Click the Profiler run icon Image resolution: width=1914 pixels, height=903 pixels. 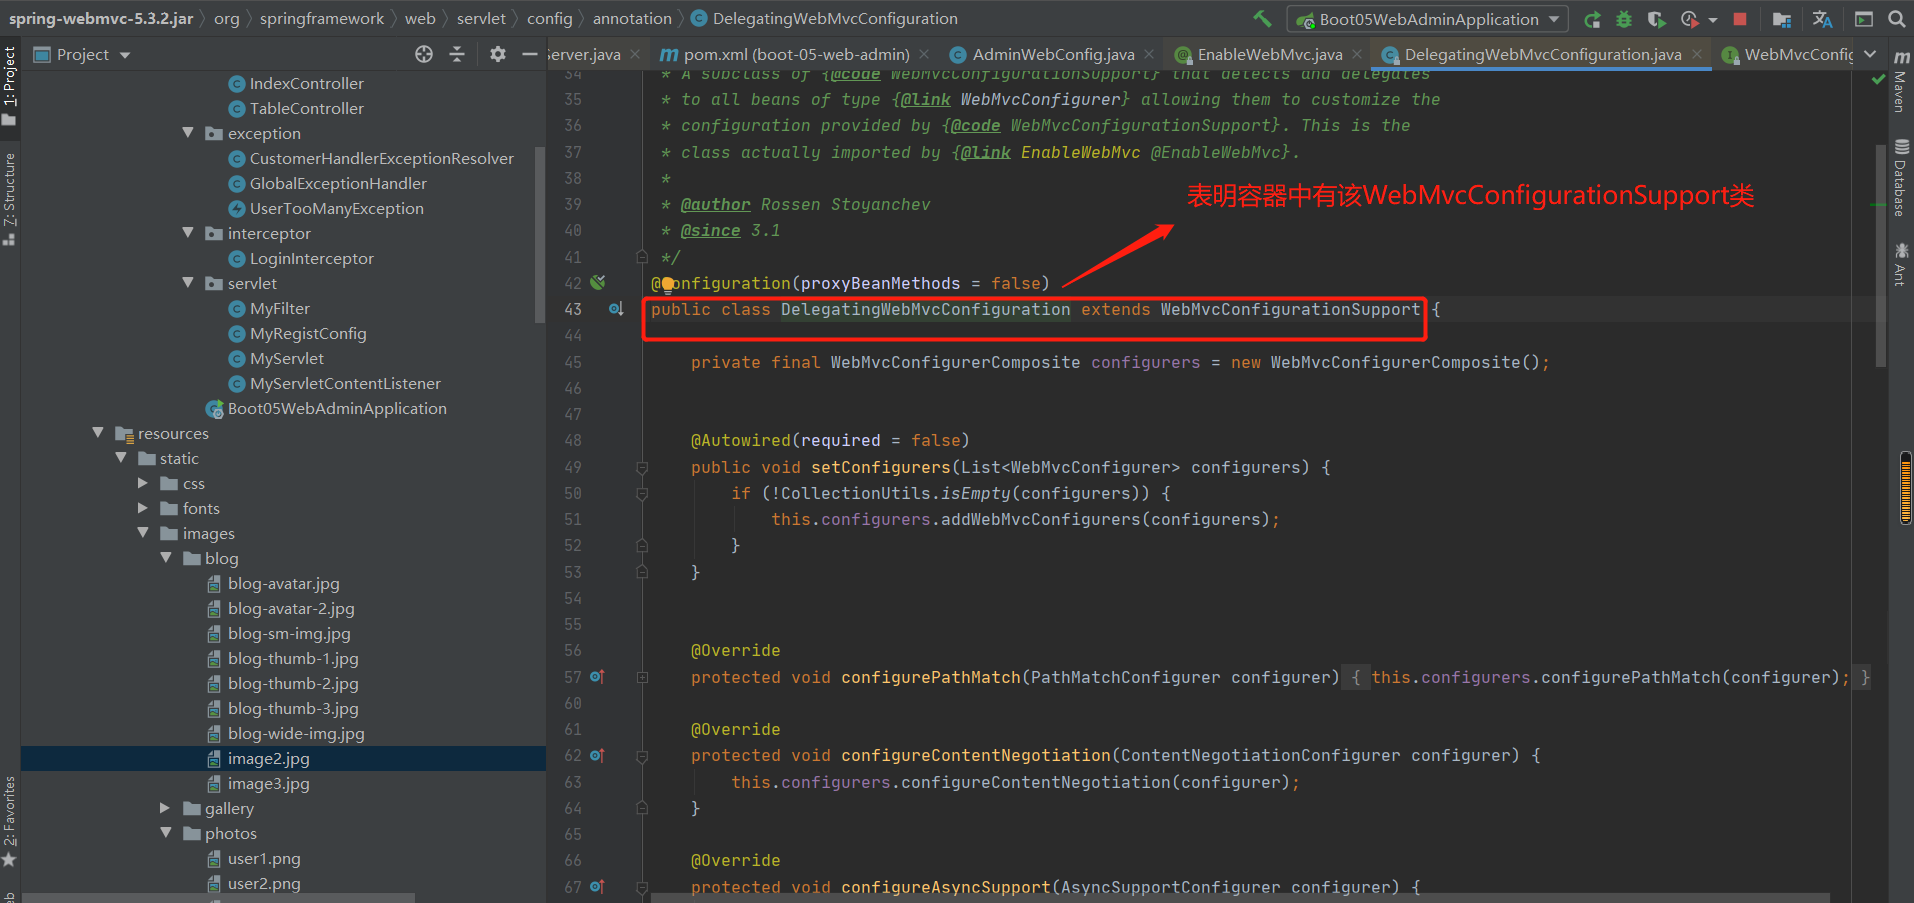(1690, 19)
